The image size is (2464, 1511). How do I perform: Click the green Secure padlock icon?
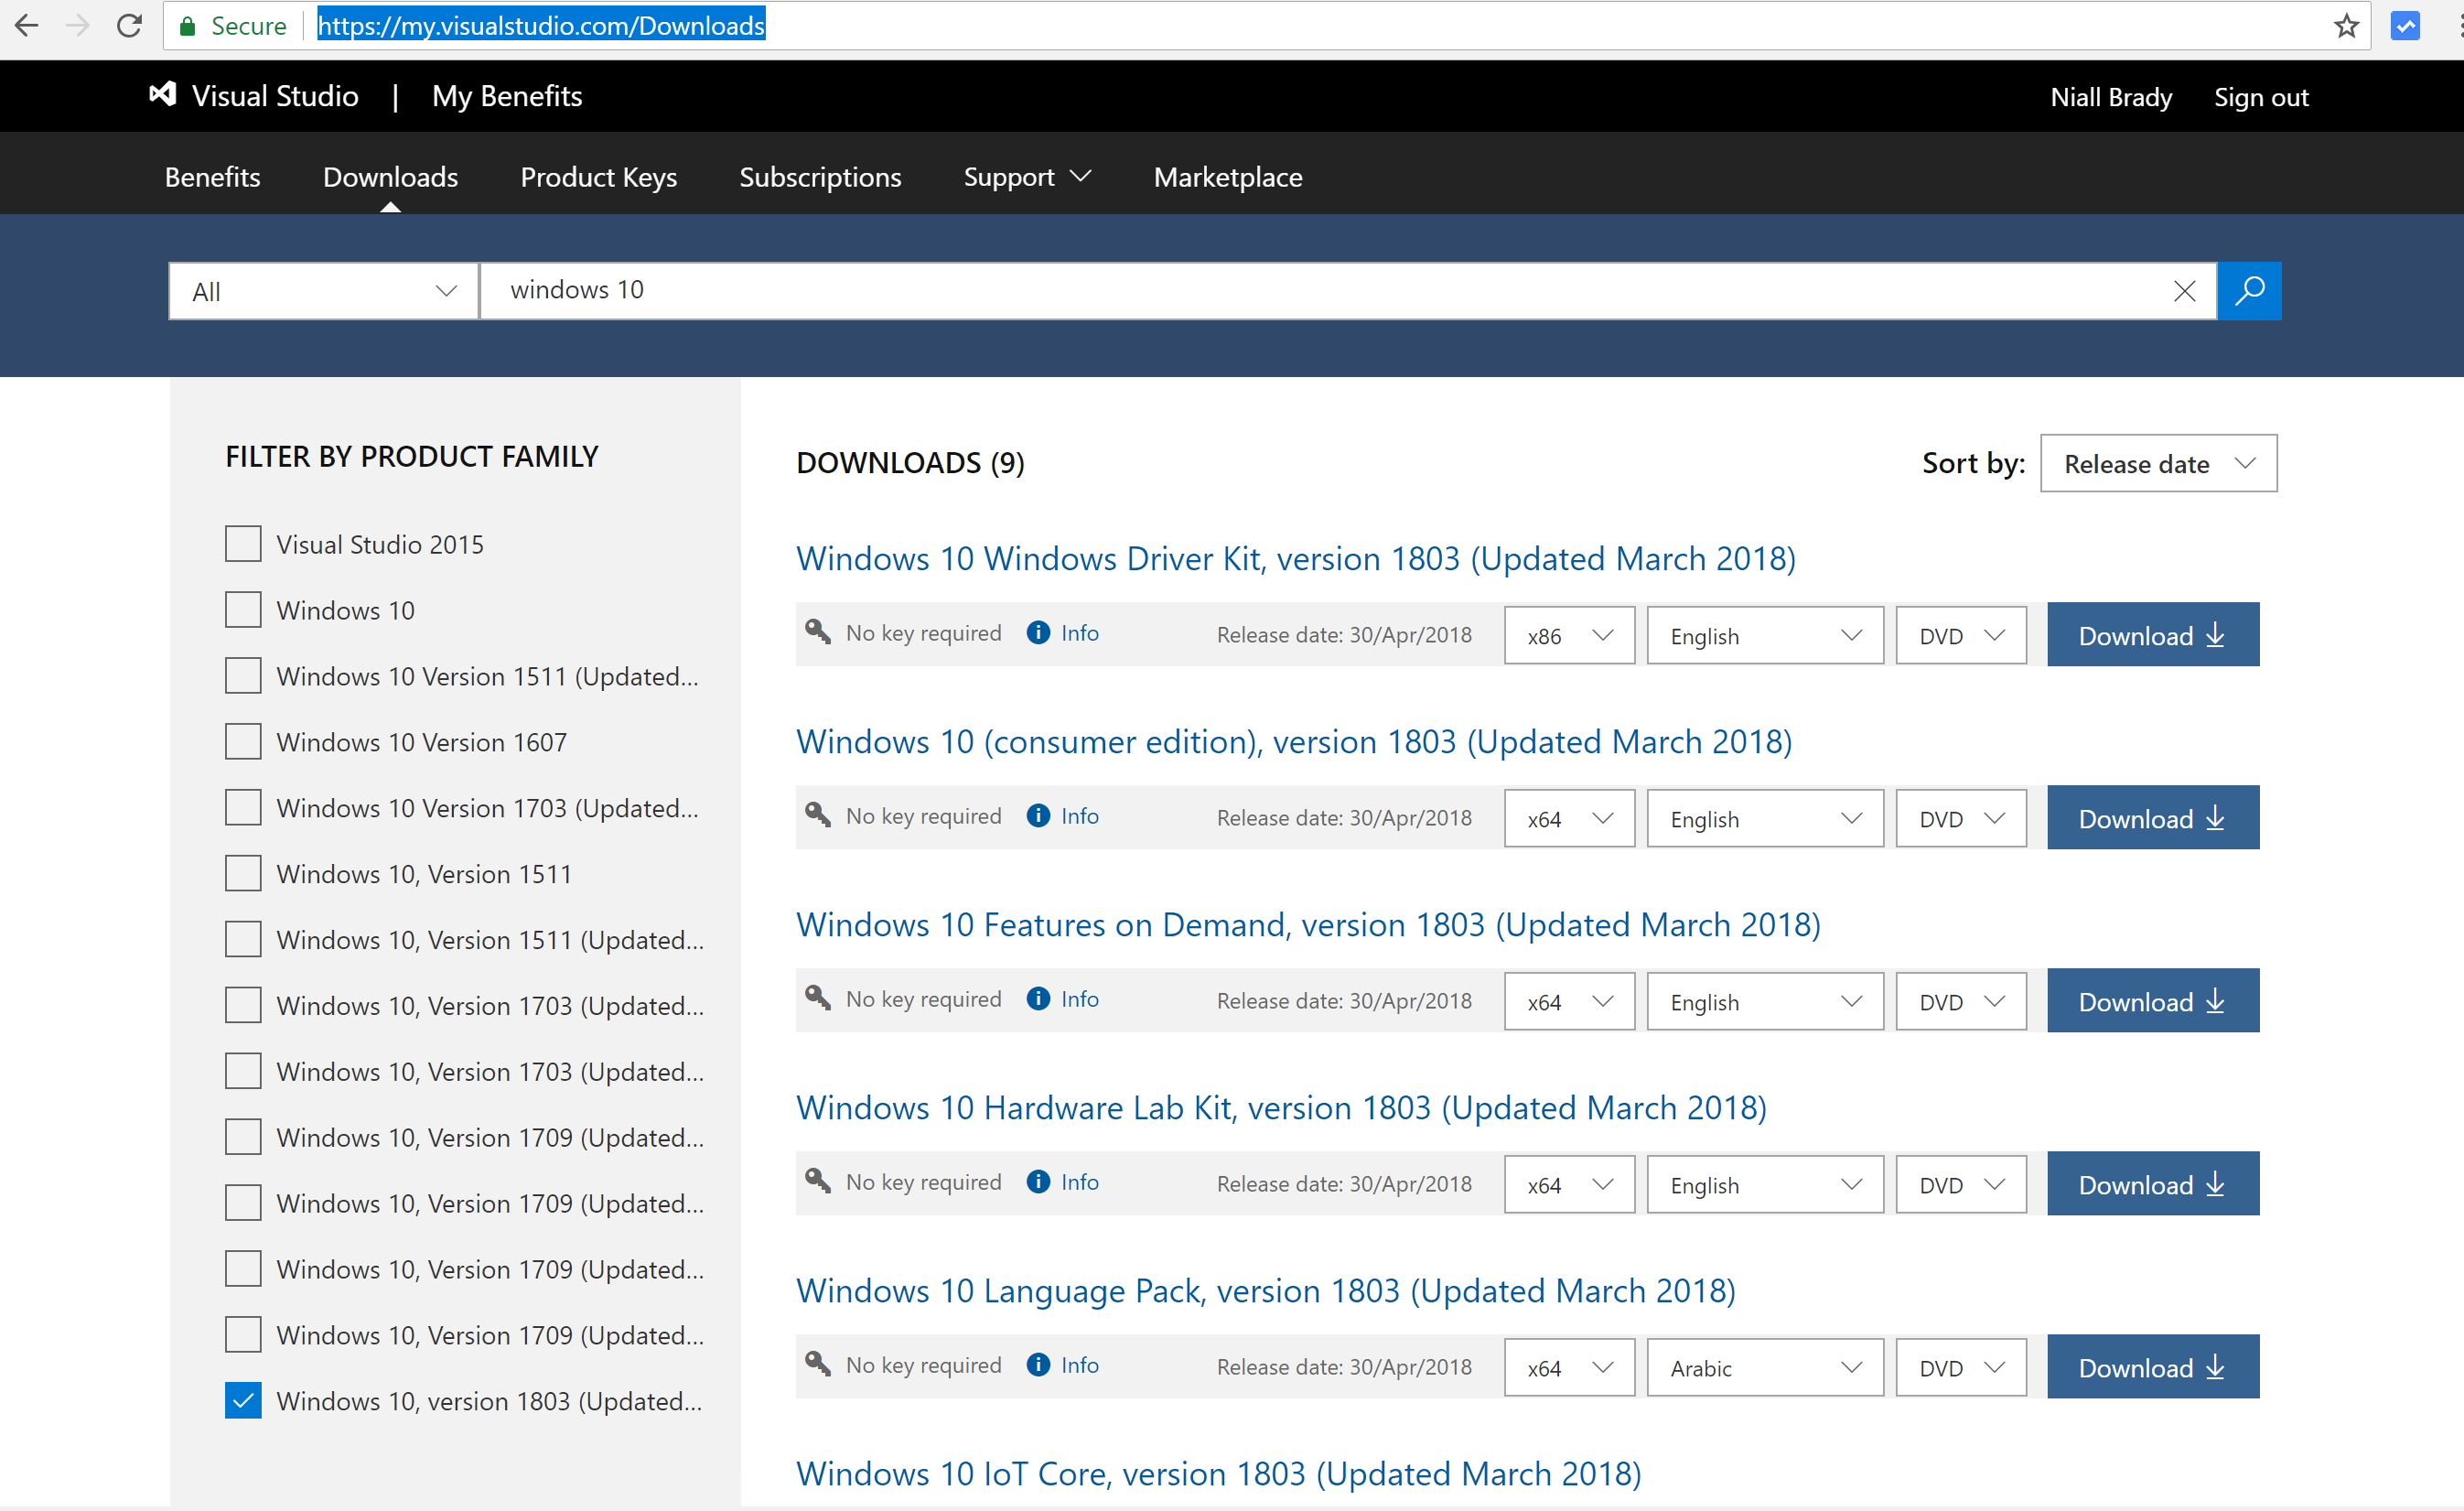[187, 26]
